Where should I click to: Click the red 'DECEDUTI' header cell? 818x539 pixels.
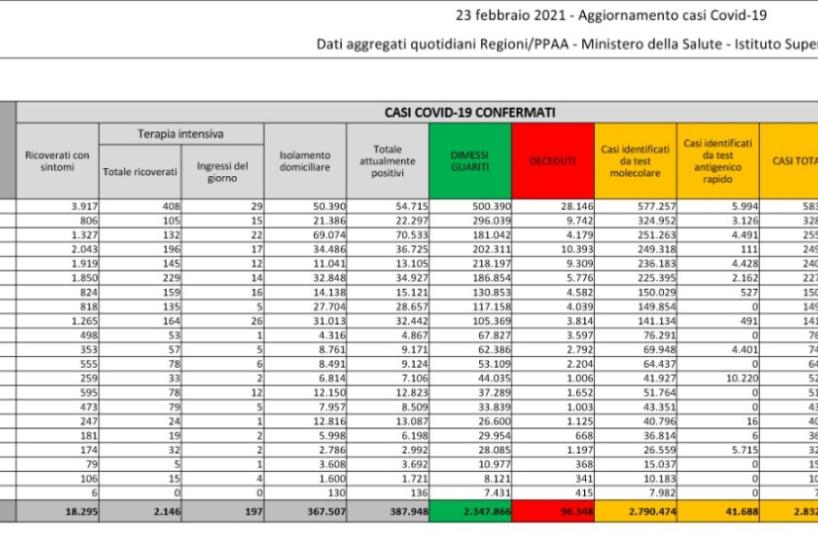(x=552, y=161)
